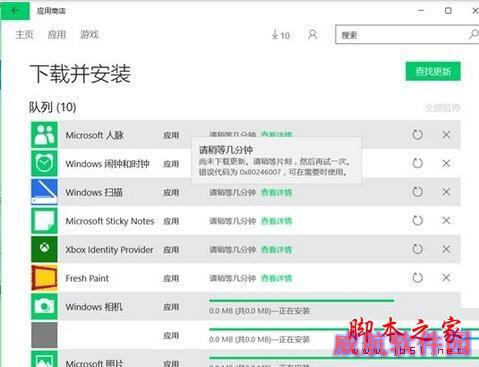Click the error code 0x80246007 text
Image resolution: width=479 pixels, height=367 pixels.
click(x=260, y=172)
